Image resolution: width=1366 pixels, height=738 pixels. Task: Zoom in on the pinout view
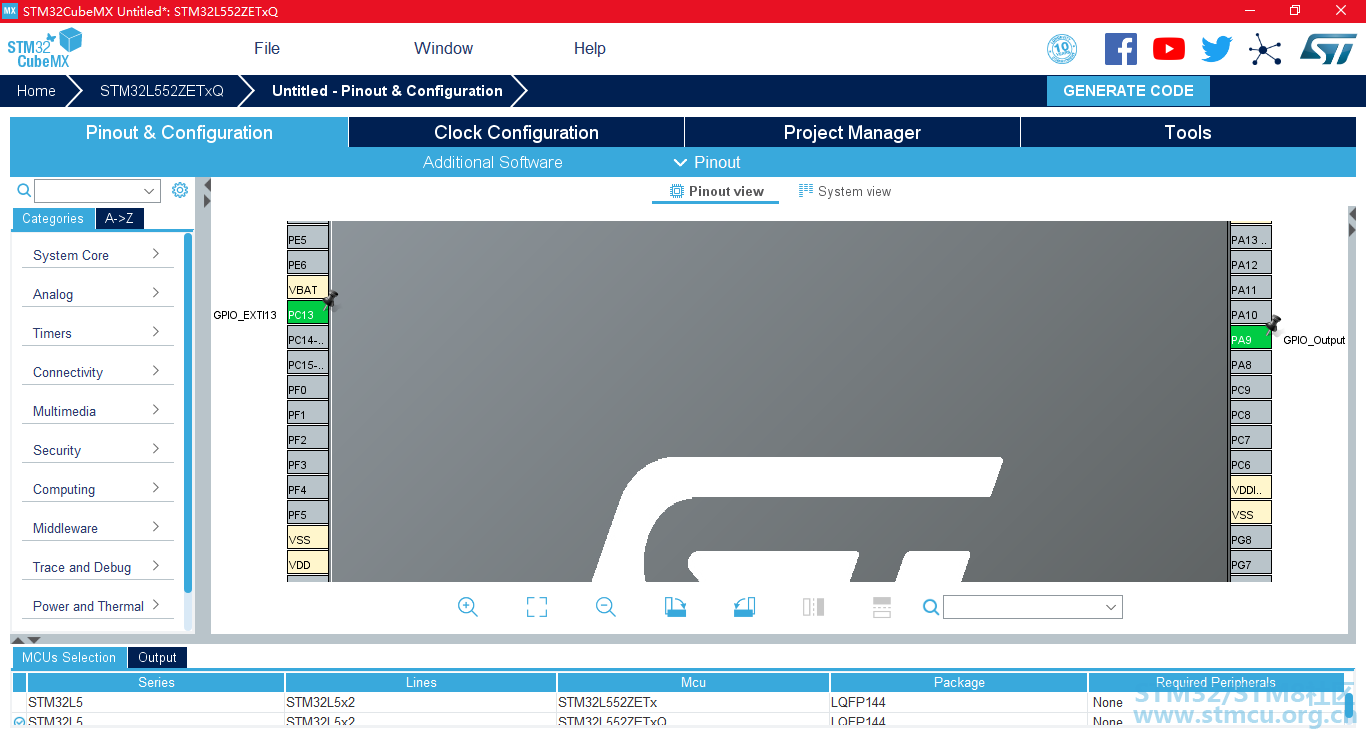pyautogui.click(x=467, y=607)
